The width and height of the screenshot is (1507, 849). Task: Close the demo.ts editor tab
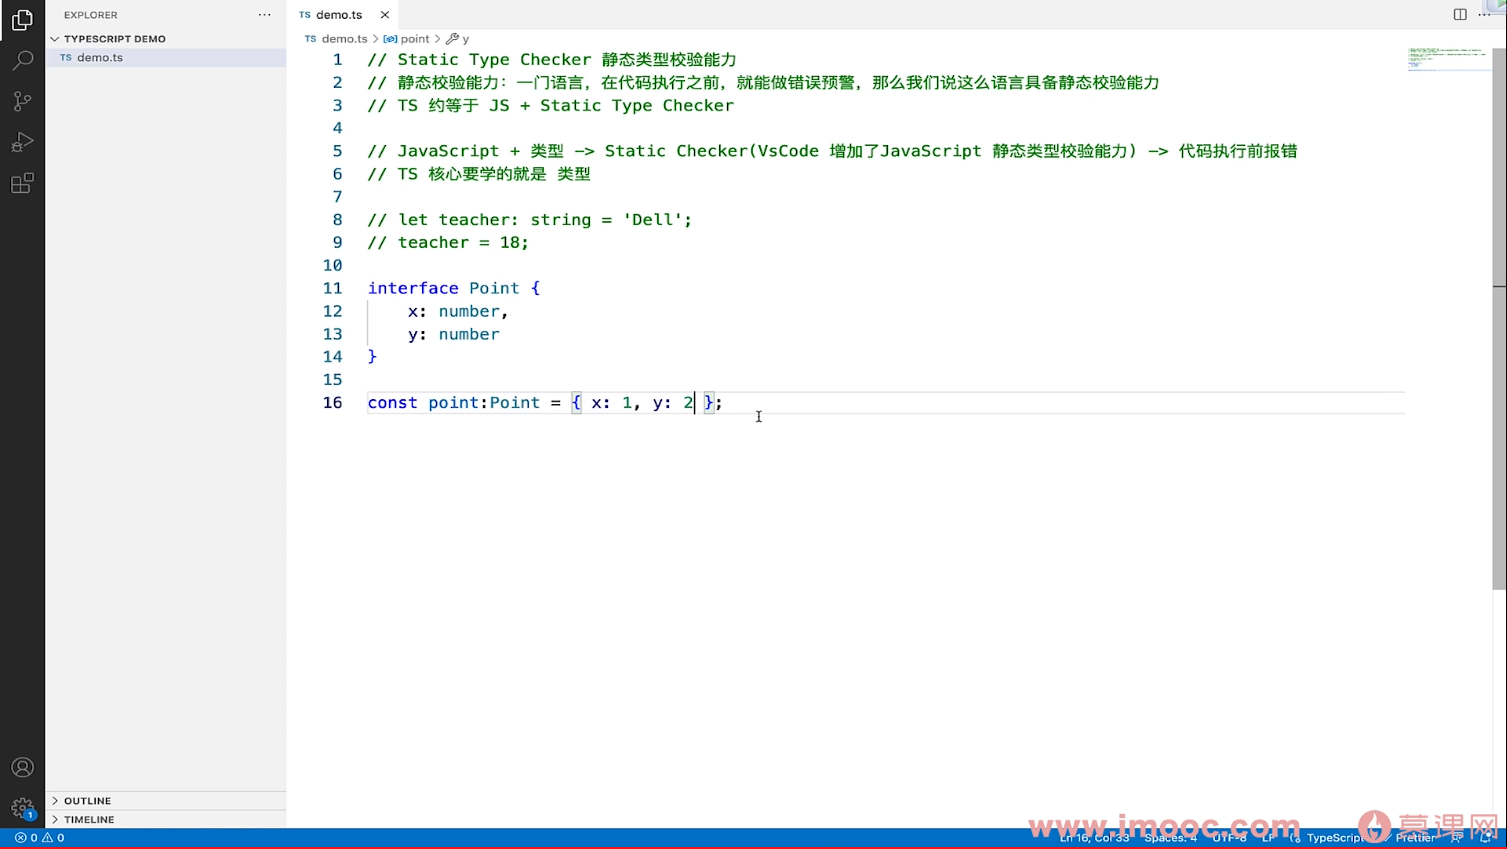[385, 15]
